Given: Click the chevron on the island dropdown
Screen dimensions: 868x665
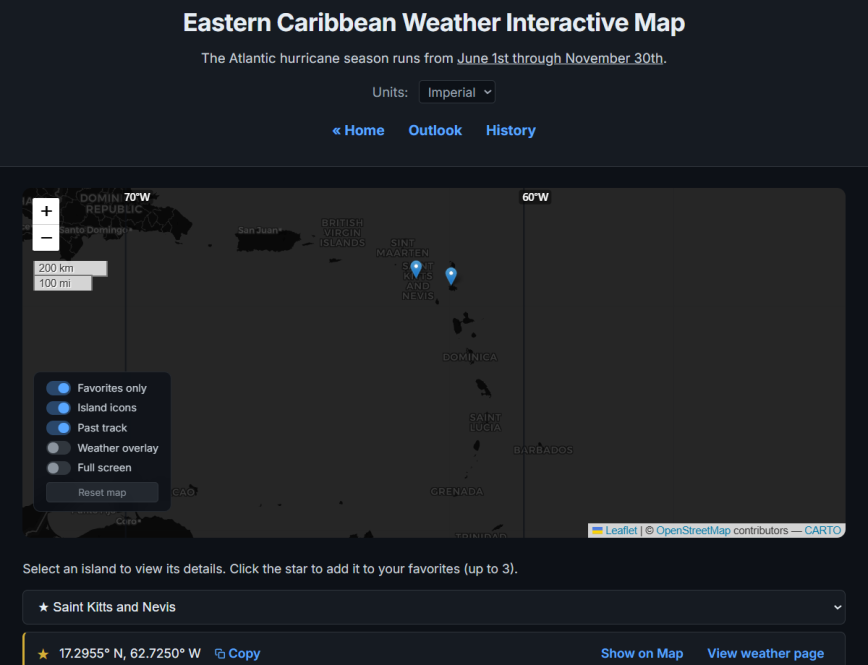Looking at the screenshot, I should pyautogui.click(x=838, y=606).
